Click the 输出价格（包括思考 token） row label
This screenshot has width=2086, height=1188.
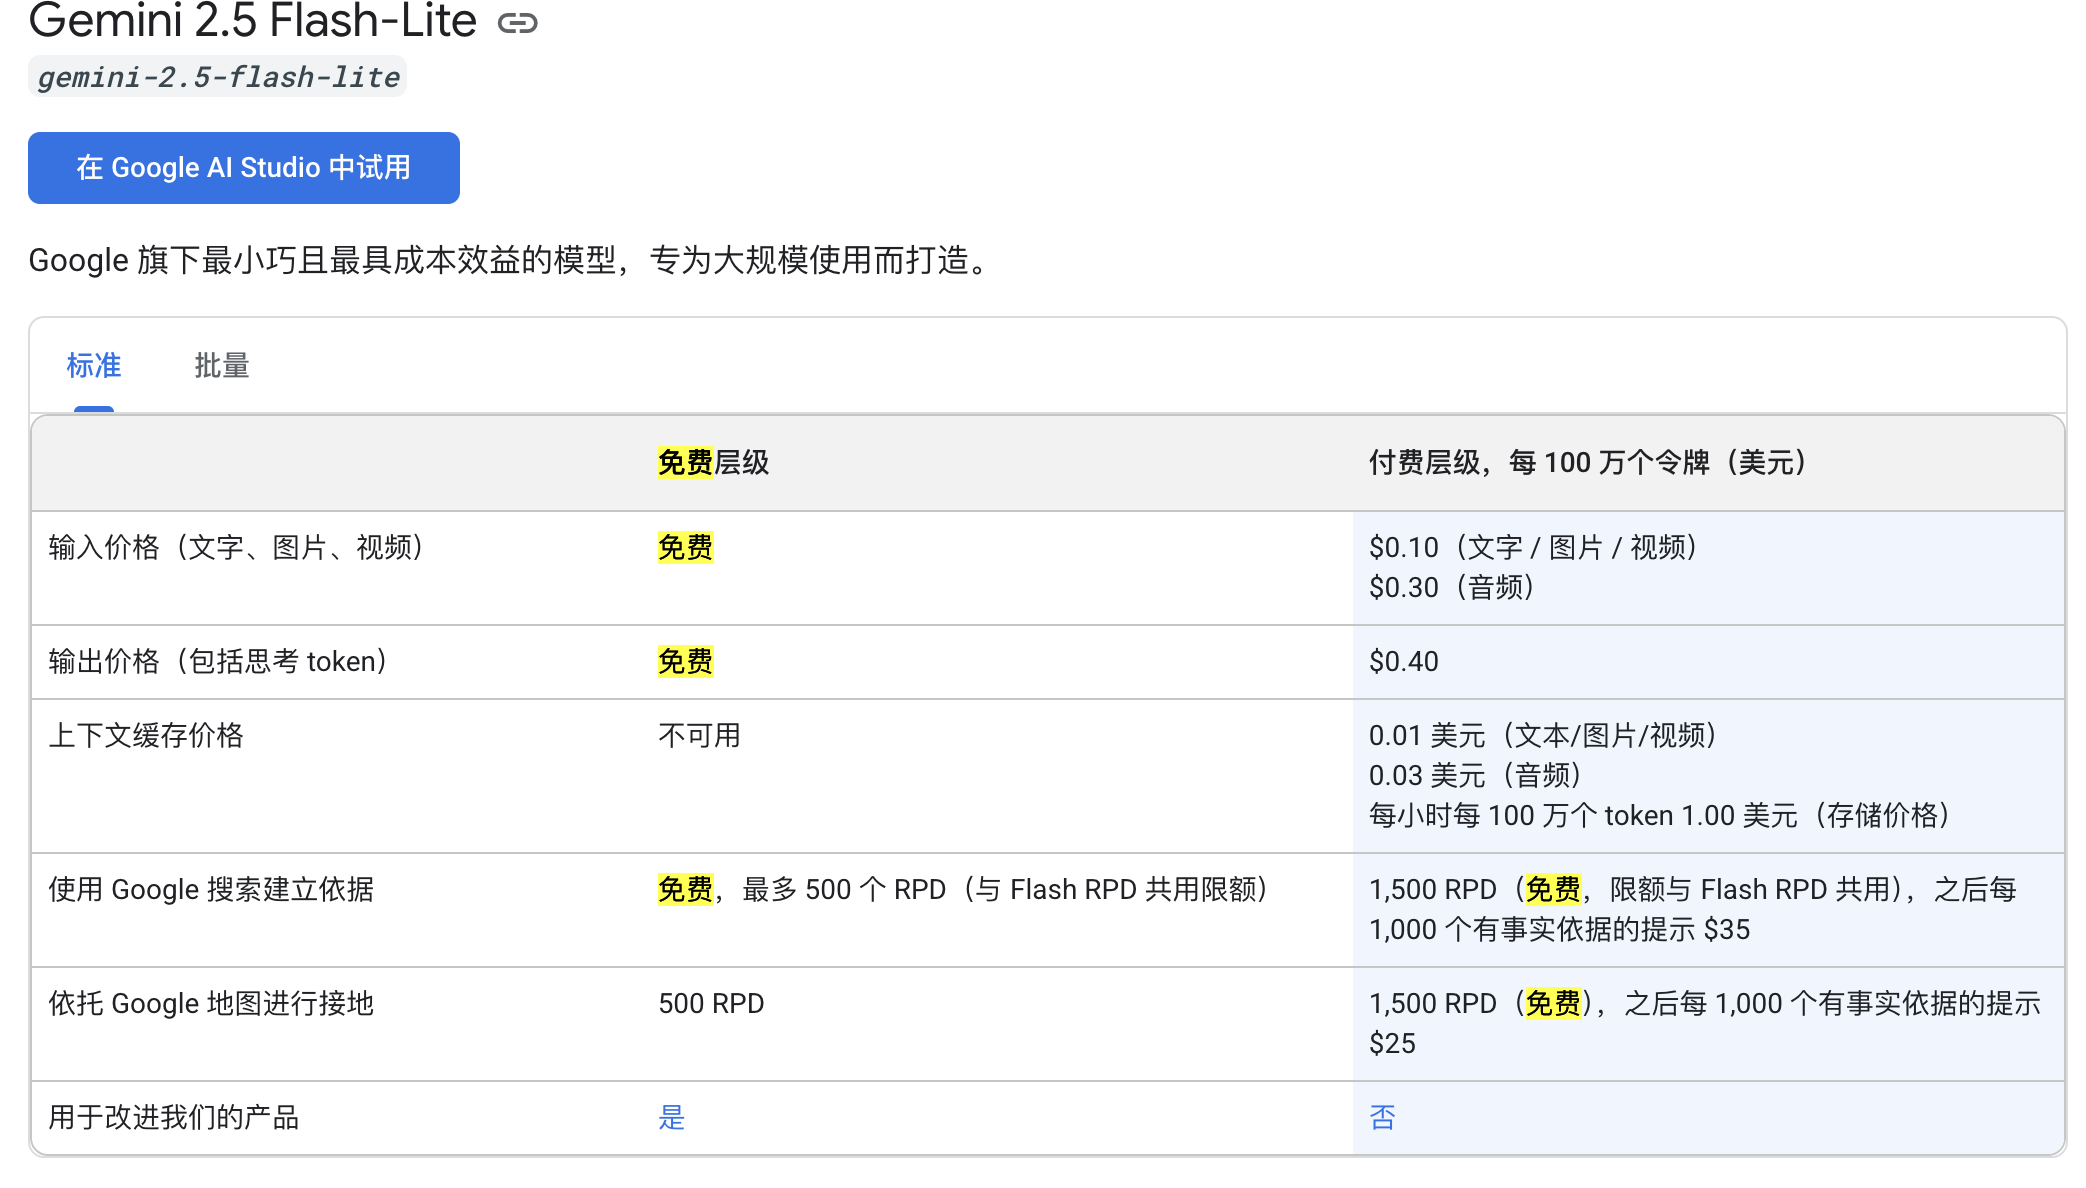point(219,662)
